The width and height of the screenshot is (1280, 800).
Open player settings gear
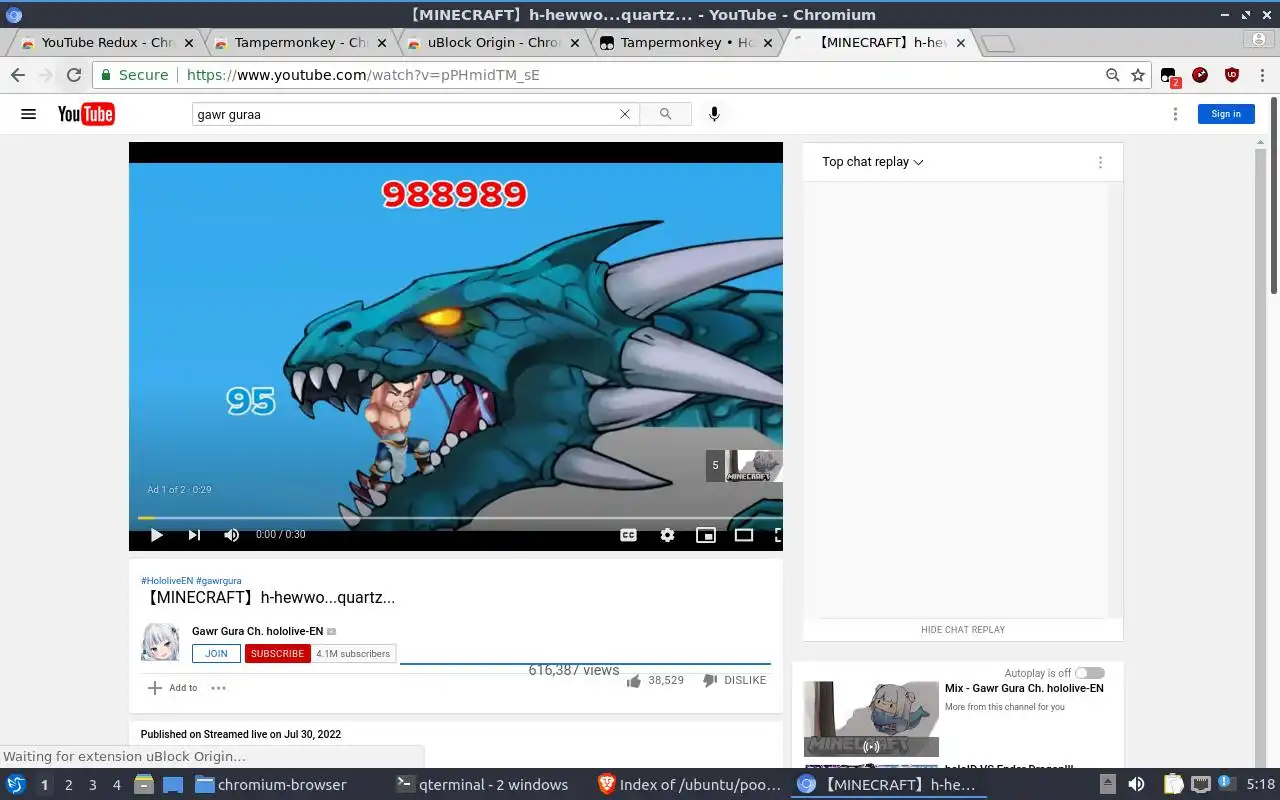[667, 535]
